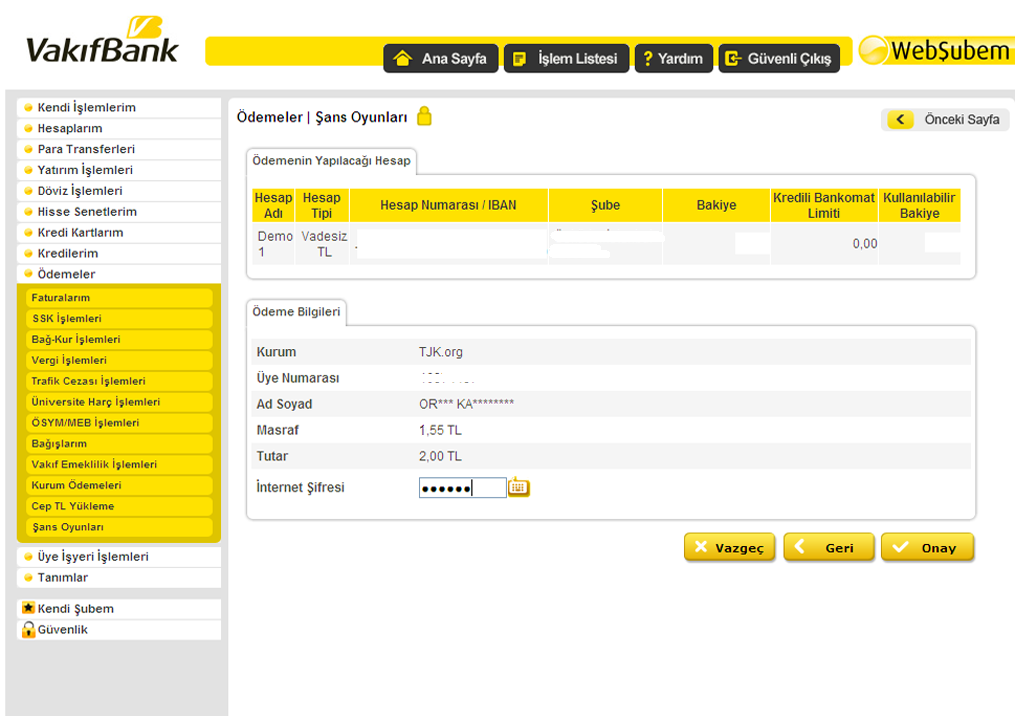Click the question mark icon for Yardım
The width and height of the screenshot is (1015, 716).
[647, 59]
